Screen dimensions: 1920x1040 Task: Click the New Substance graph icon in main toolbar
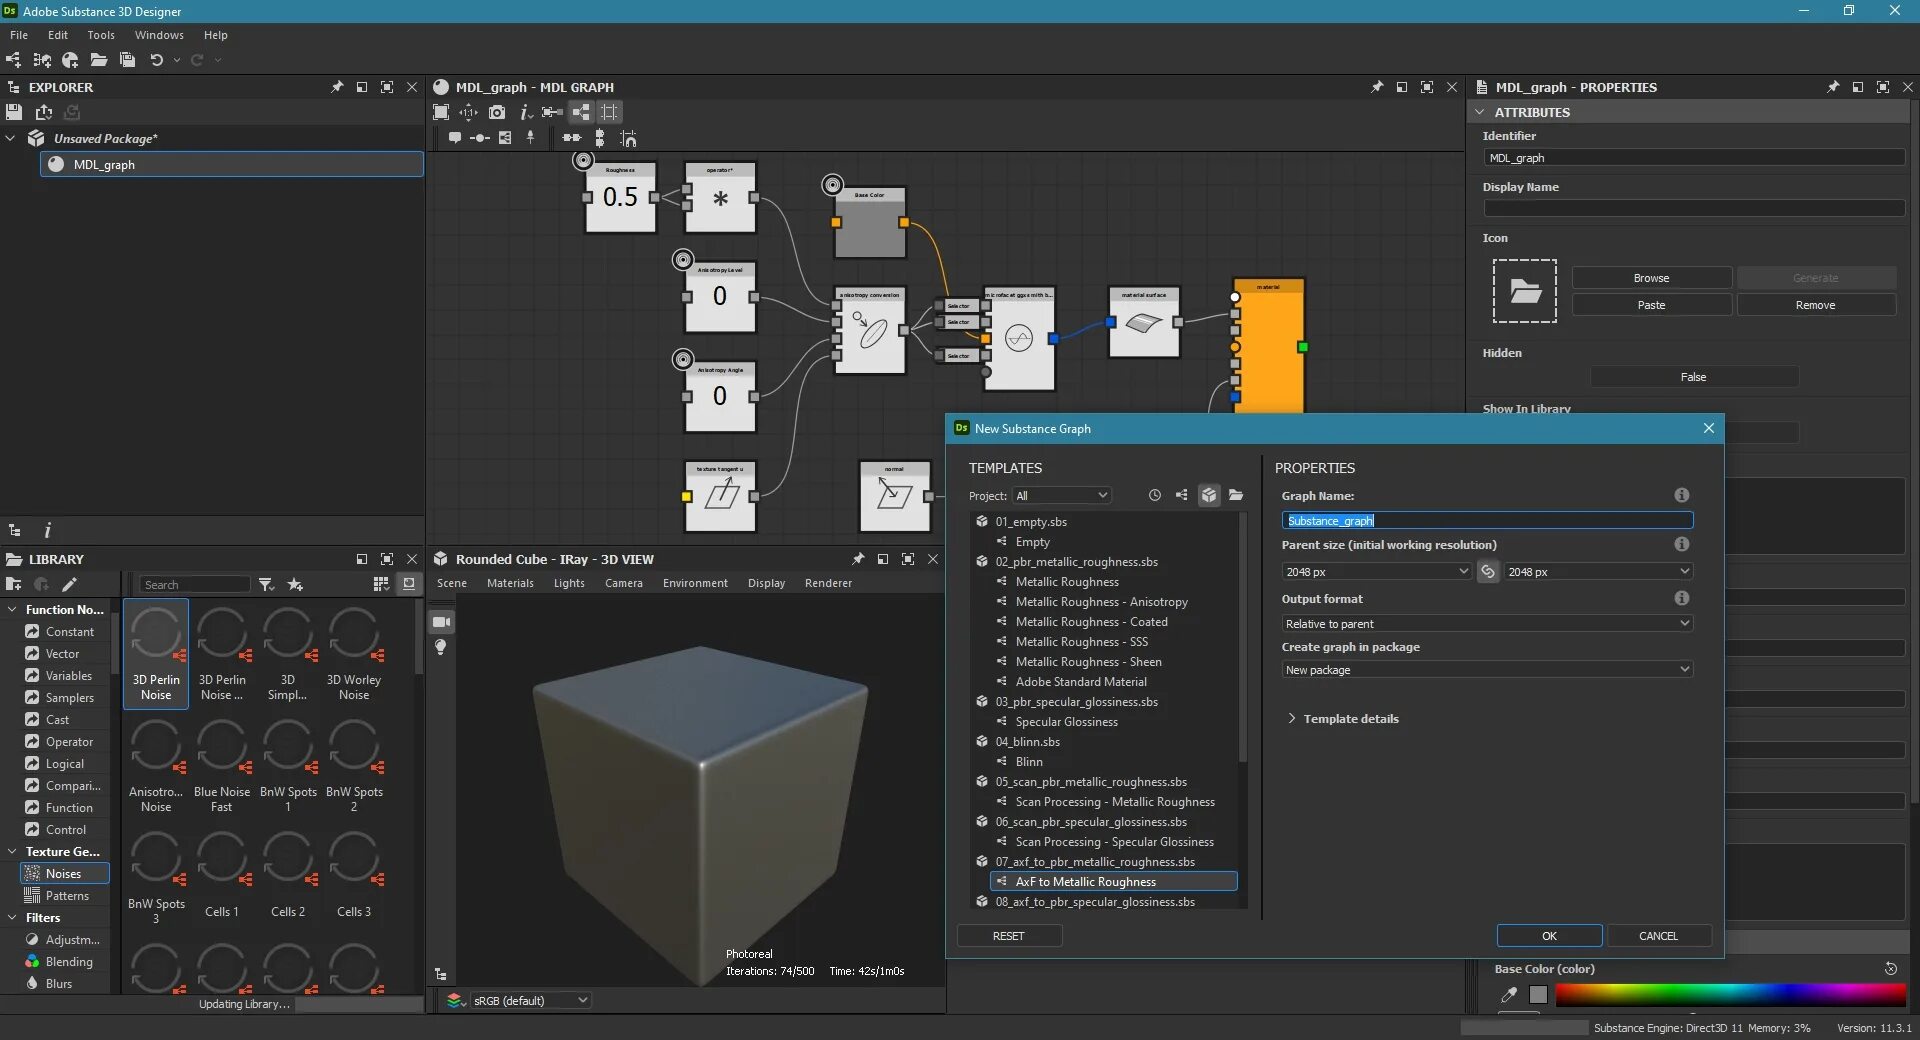tap(14, 60)
